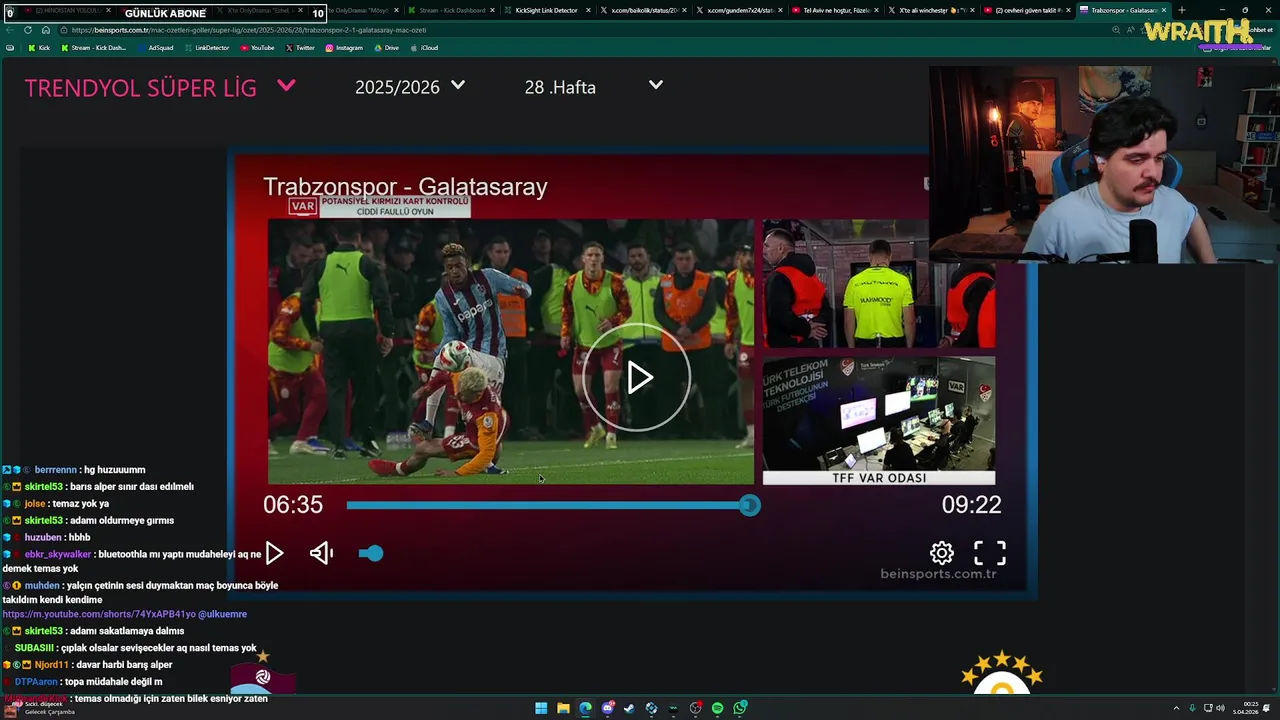The image size is (1280, 720).
Task: Switch to cevheri güven taklit tab
Action: (x=1027, y=10)
